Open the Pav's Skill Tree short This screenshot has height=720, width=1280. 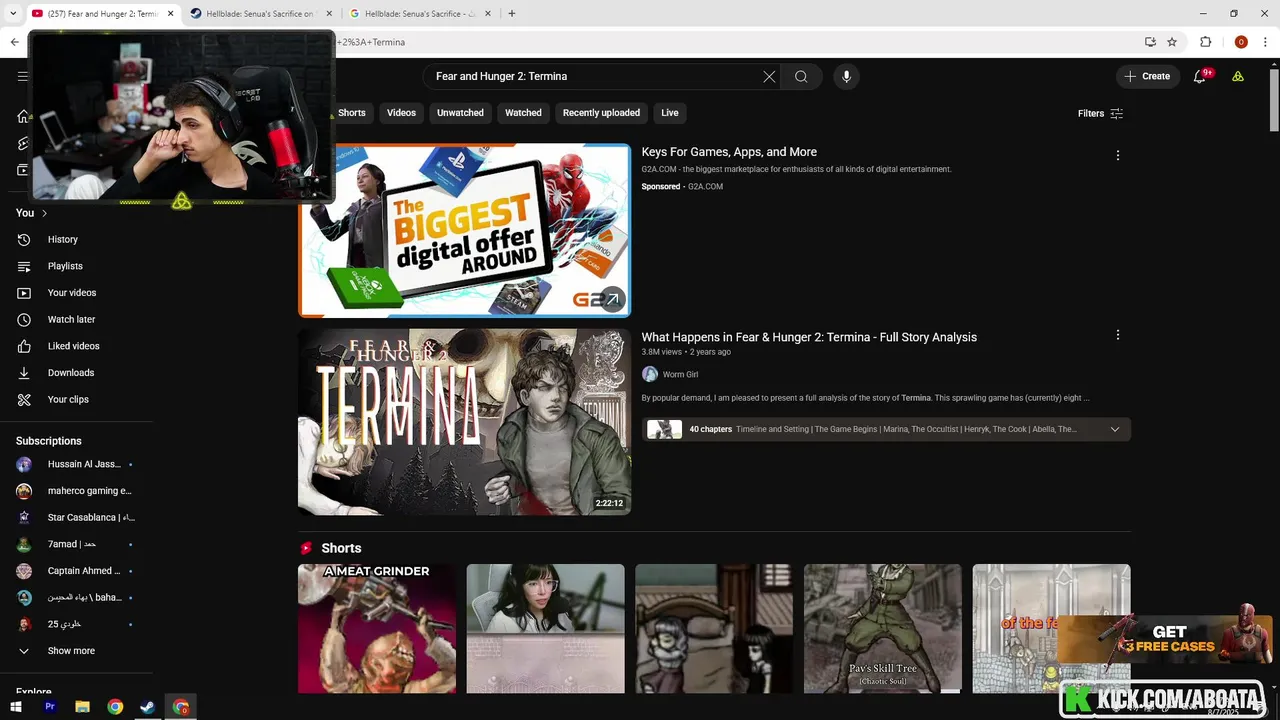click(883, 628)
